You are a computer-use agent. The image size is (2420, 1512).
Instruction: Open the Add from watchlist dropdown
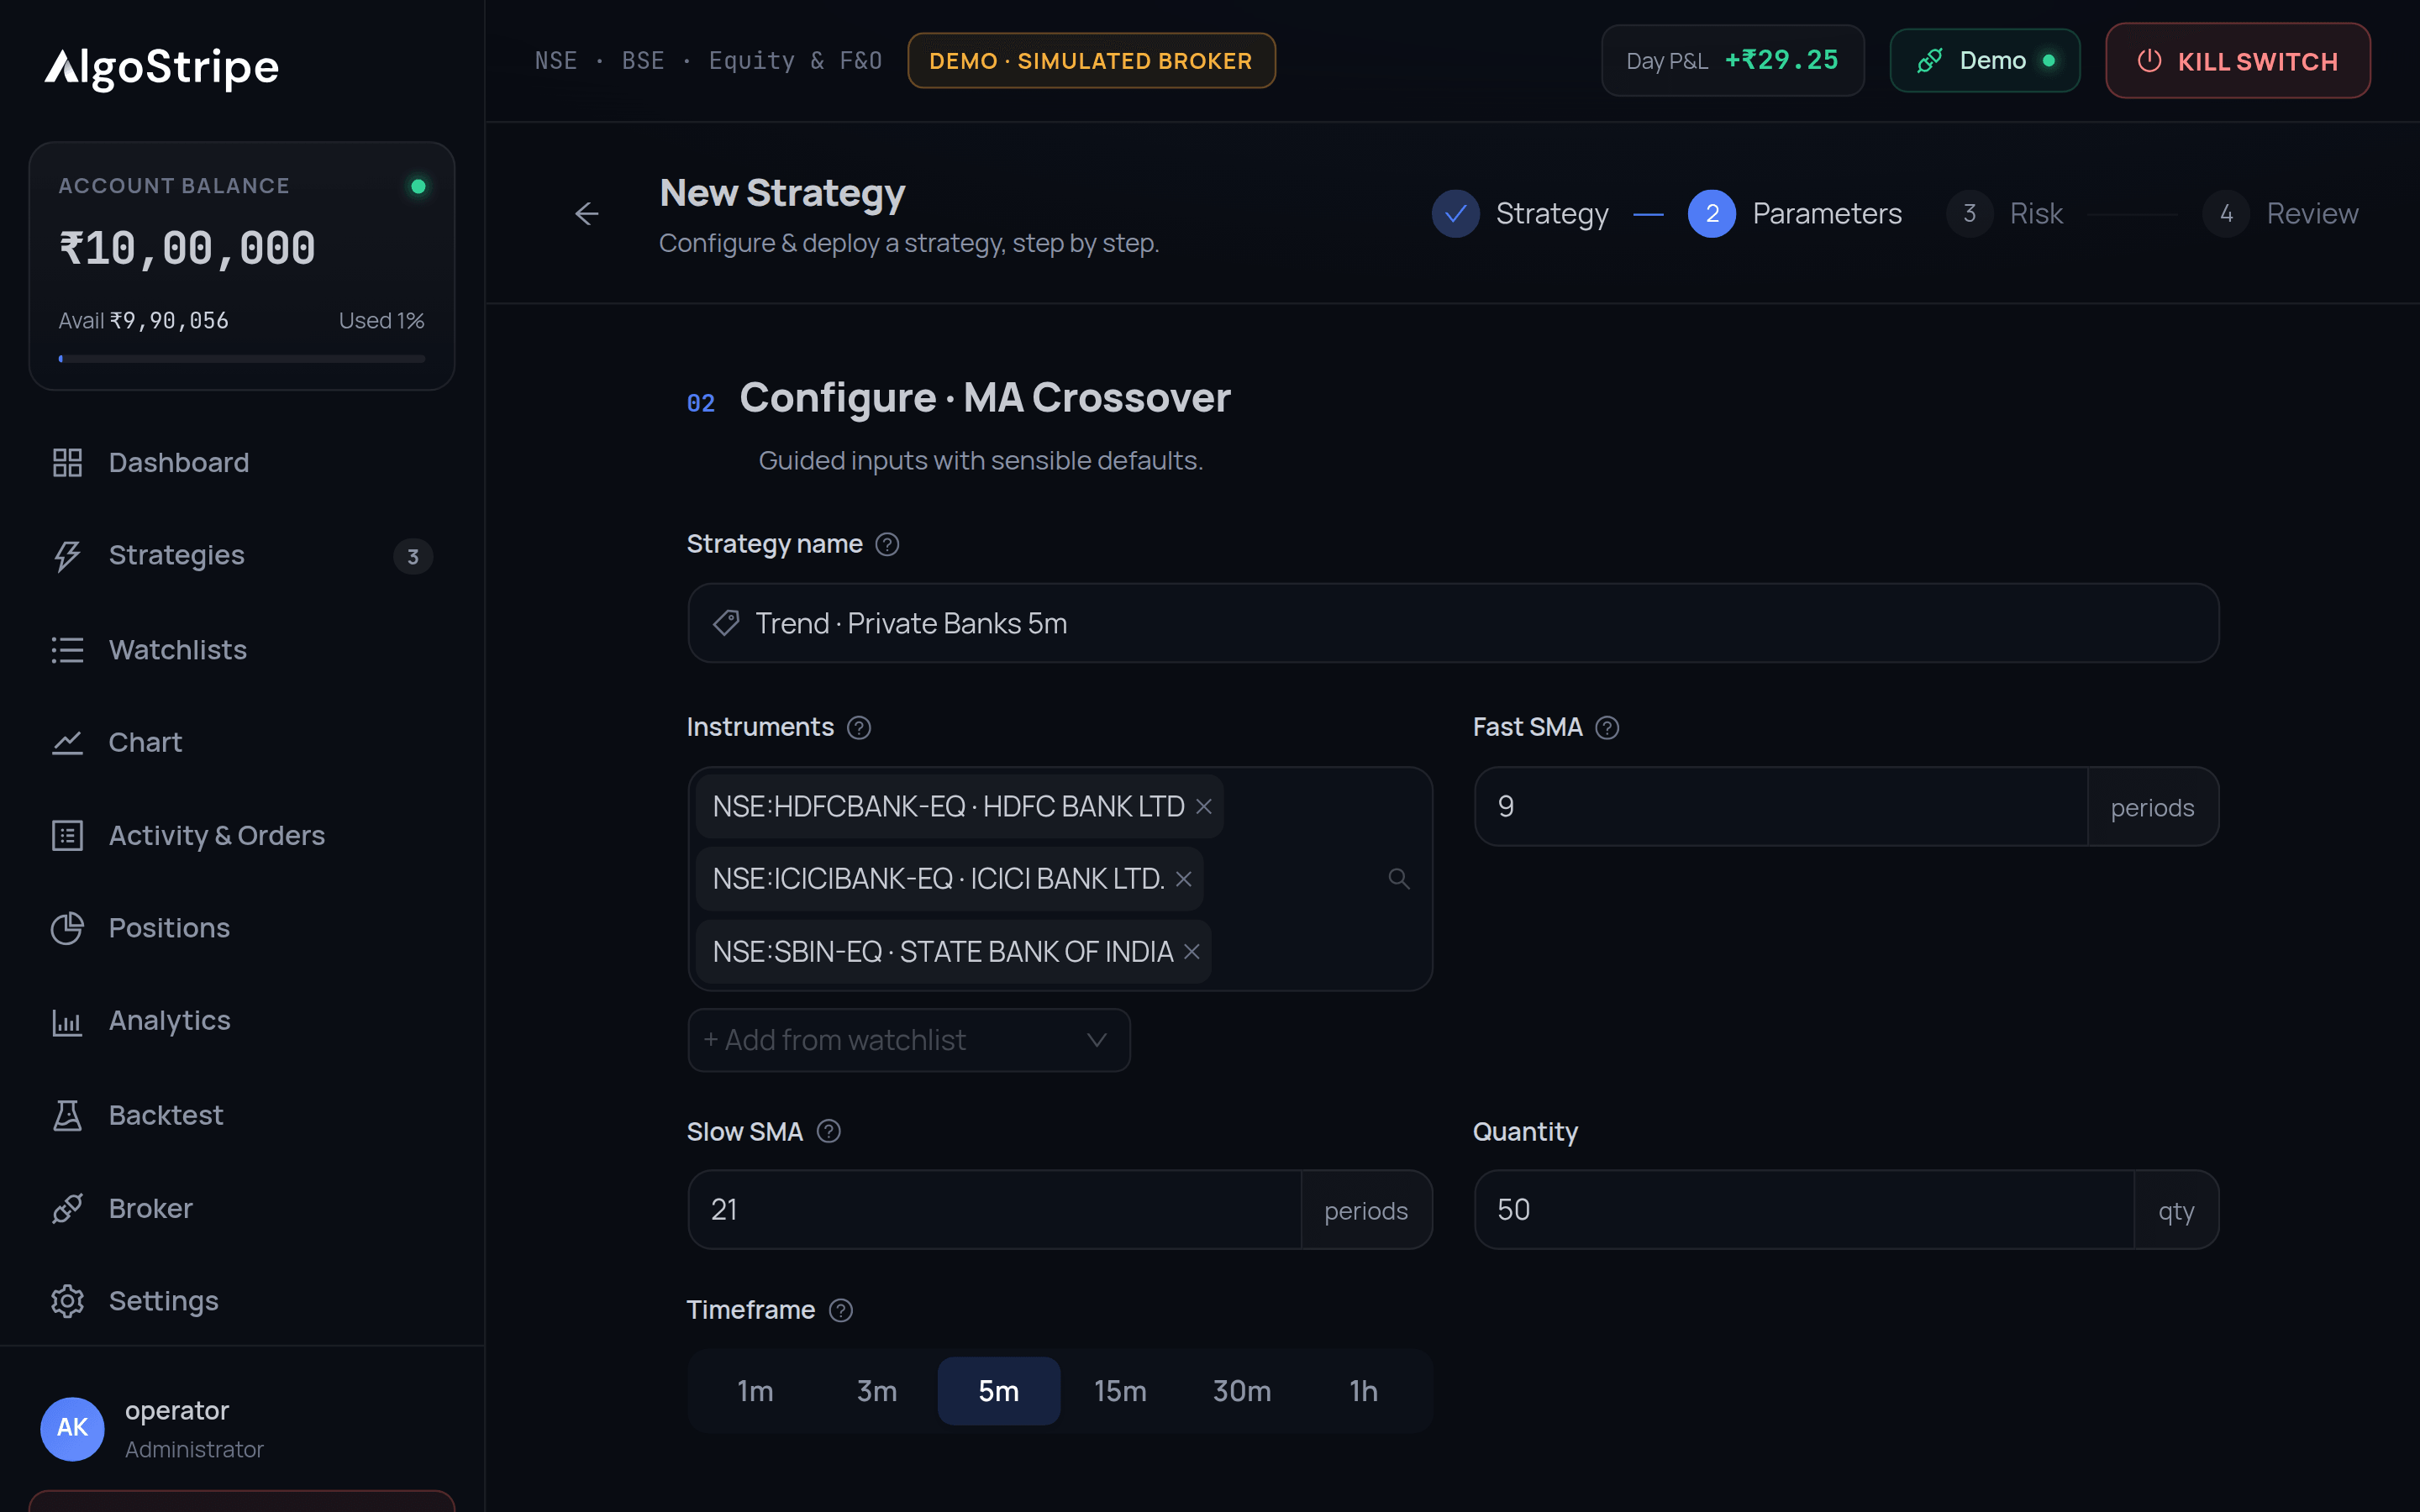coord(908,1040)
